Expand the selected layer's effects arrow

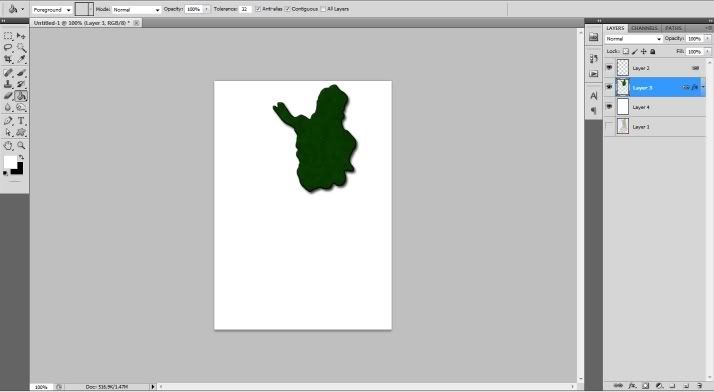pos(703,87)
